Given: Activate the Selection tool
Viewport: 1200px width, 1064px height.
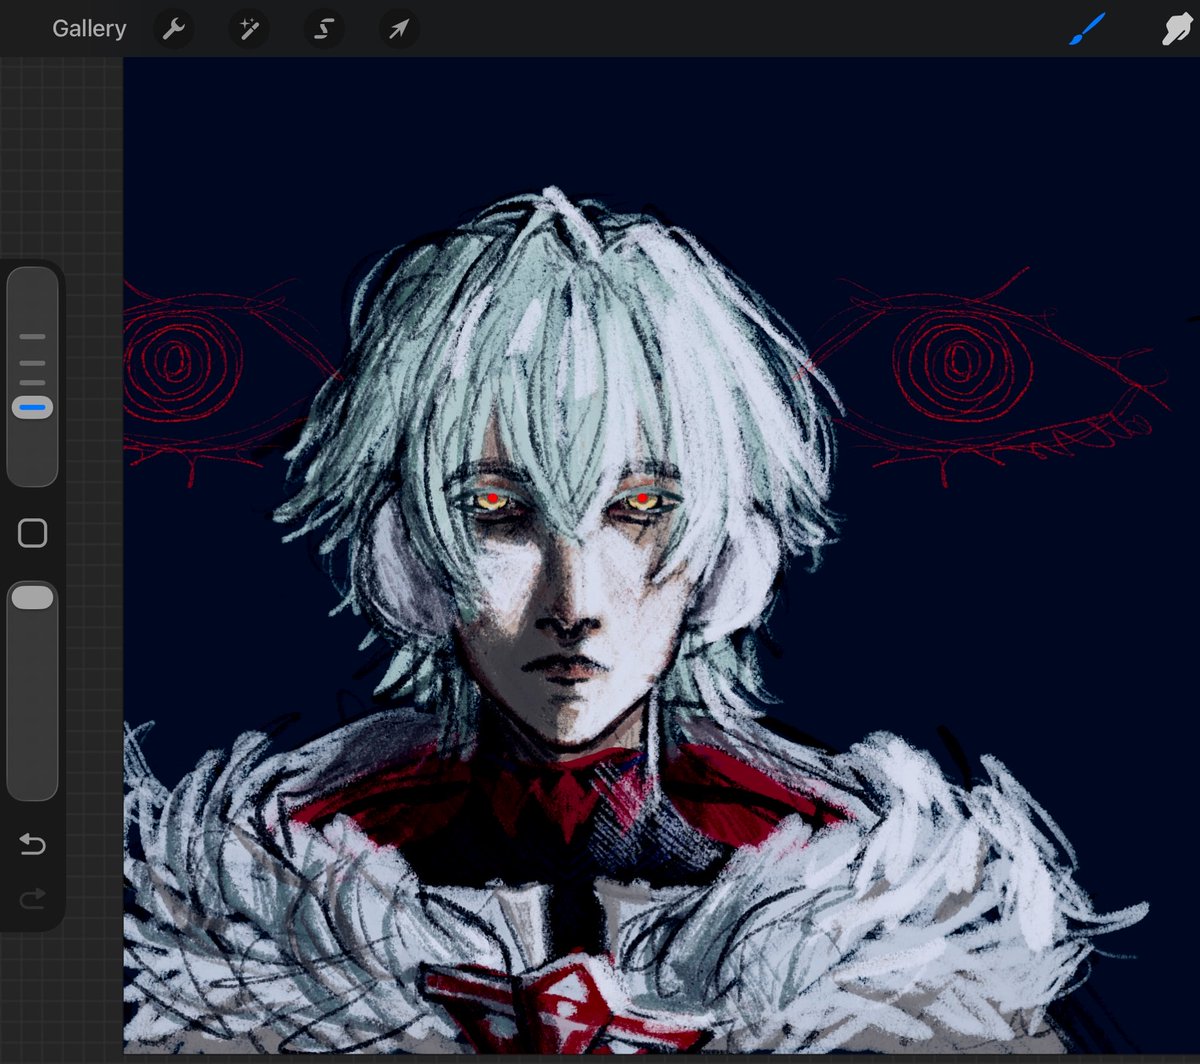Looking at the screenshot, I should (323, 29).
